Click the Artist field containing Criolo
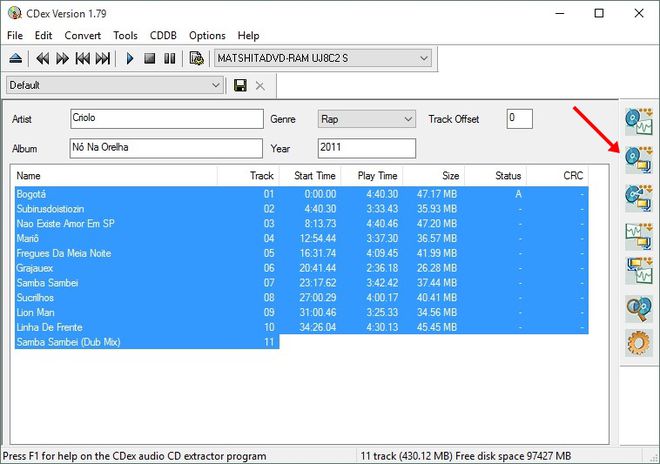660x464 pixels. coord(167,119)
